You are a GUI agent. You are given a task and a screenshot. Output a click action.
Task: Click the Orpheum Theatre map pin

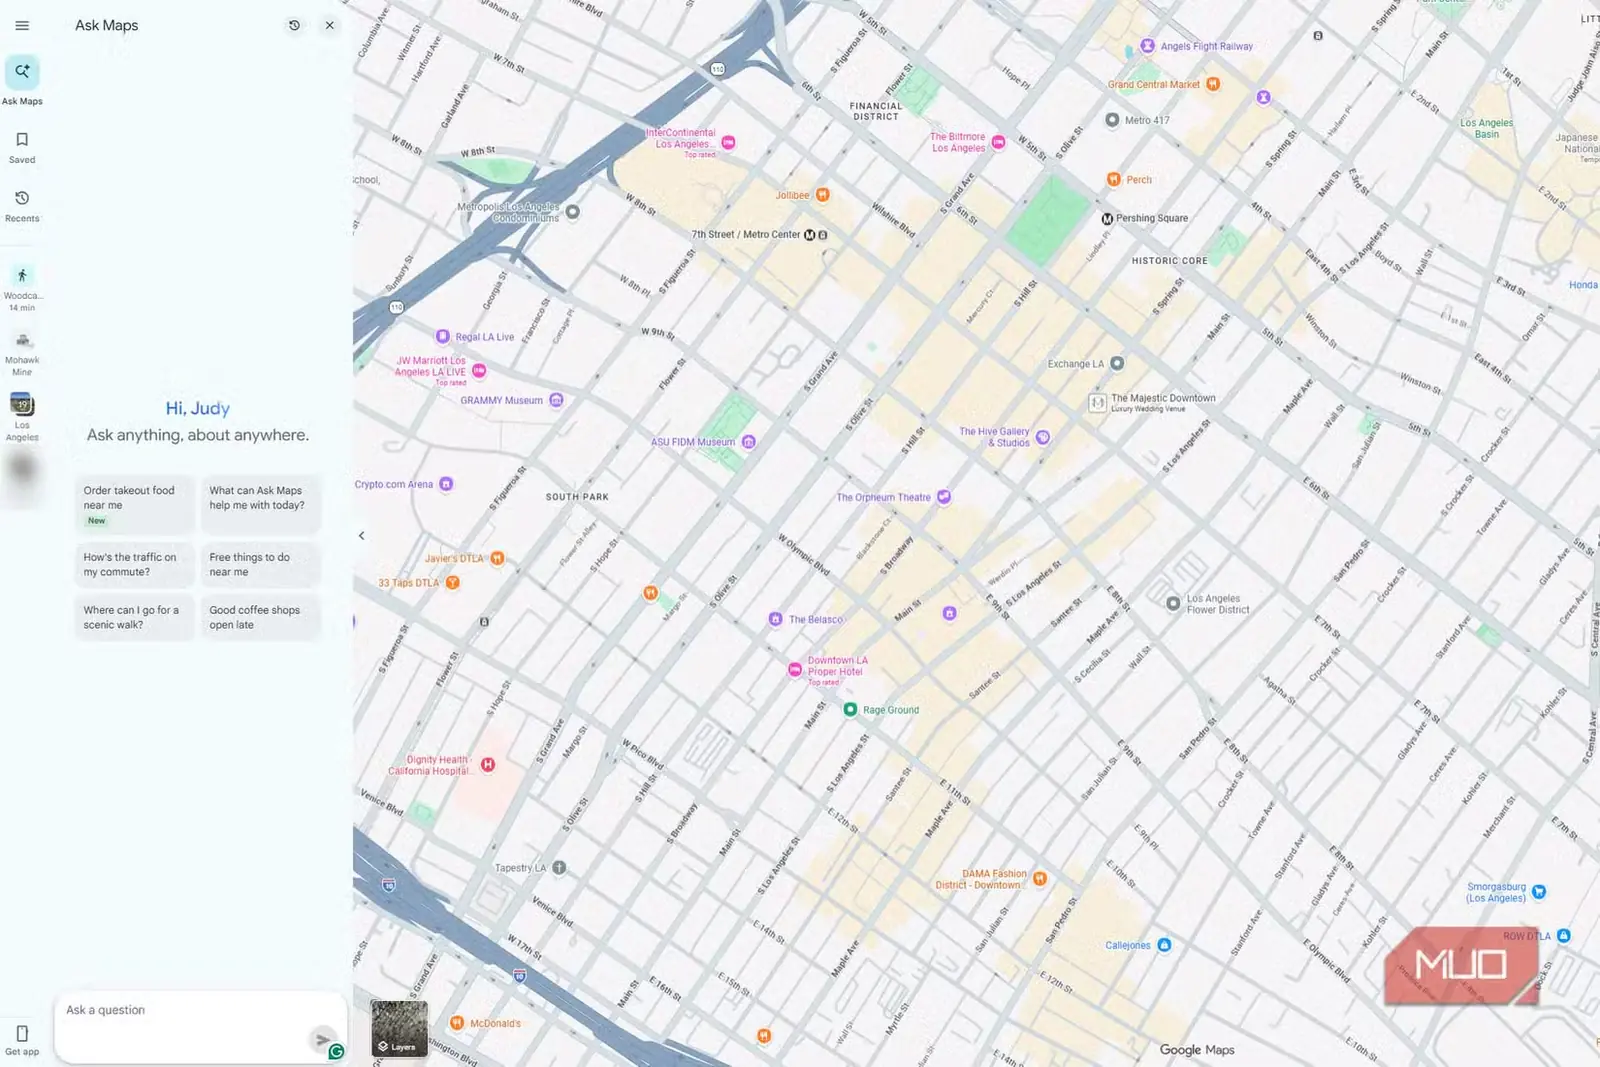click(x=944, y=497)
